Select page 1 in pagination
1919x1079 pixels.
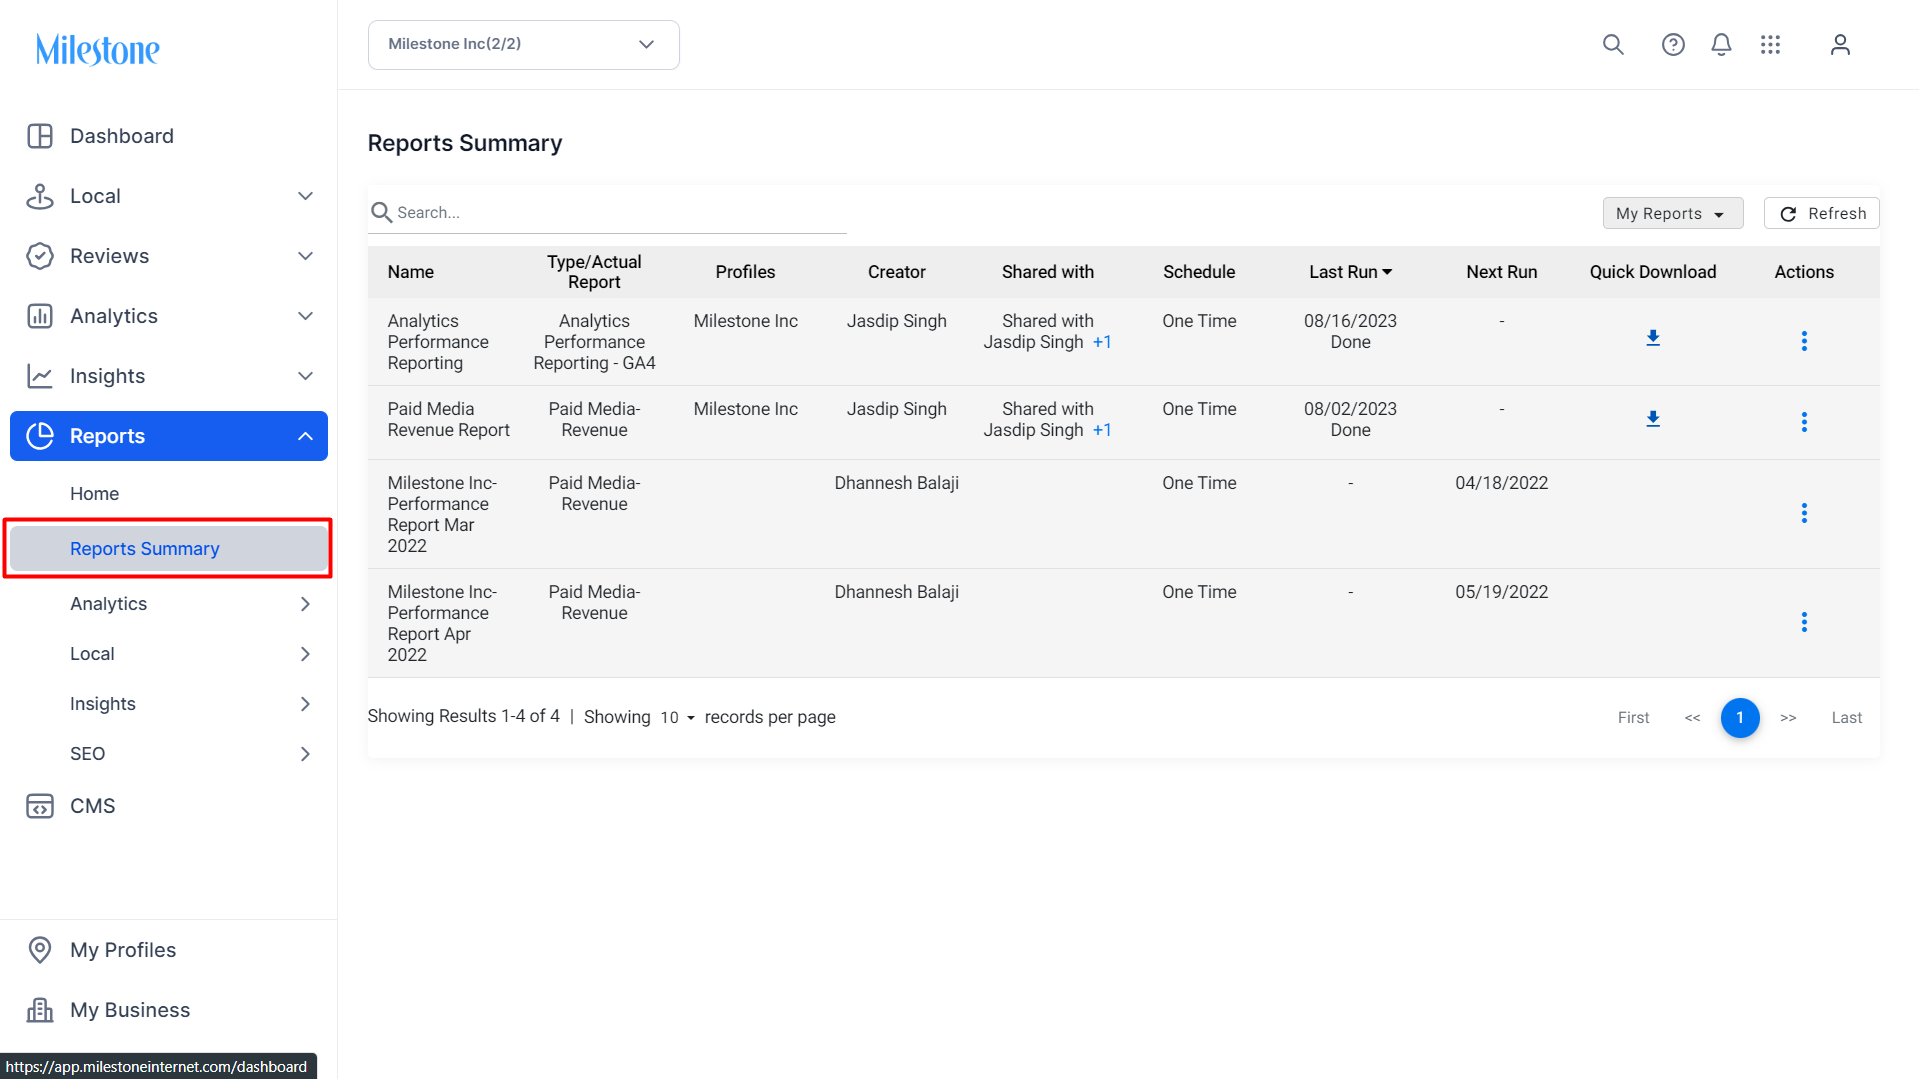pos(1740,718)
